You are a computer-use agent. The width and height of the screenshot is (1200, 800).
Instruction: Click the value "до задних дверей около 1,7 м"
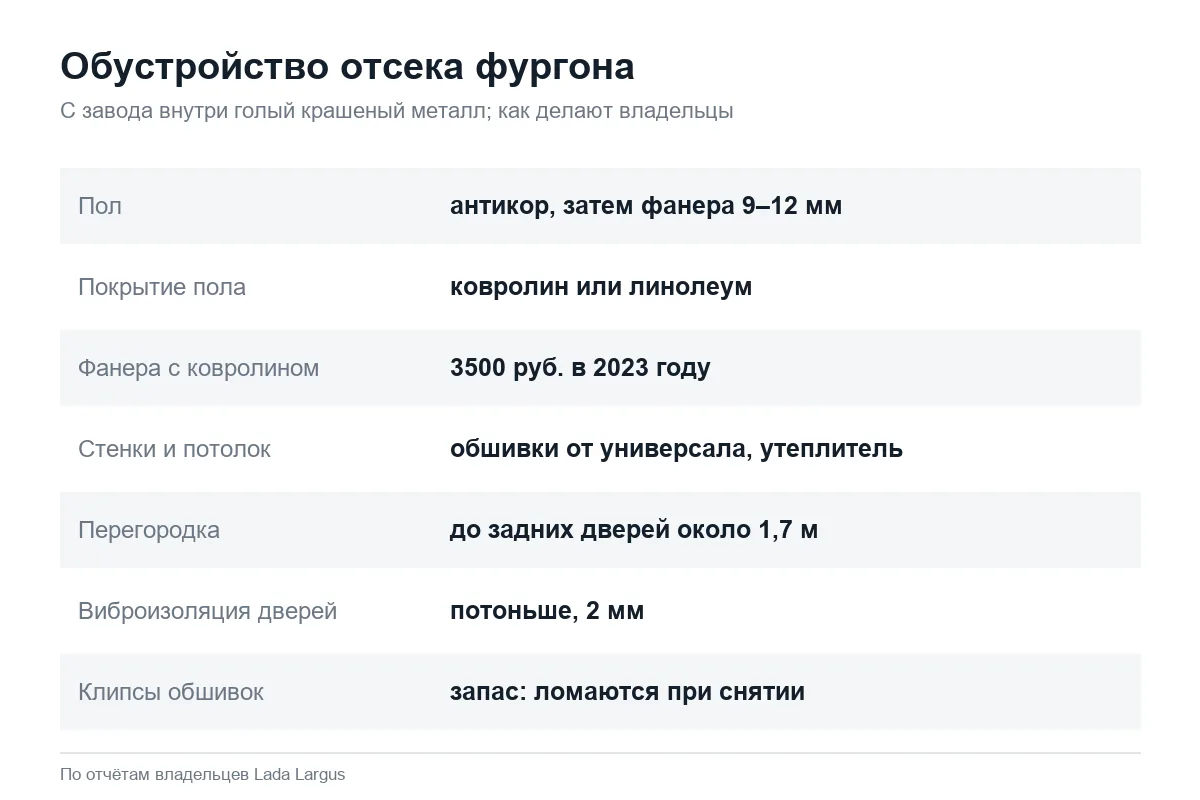tap(634, 530)
